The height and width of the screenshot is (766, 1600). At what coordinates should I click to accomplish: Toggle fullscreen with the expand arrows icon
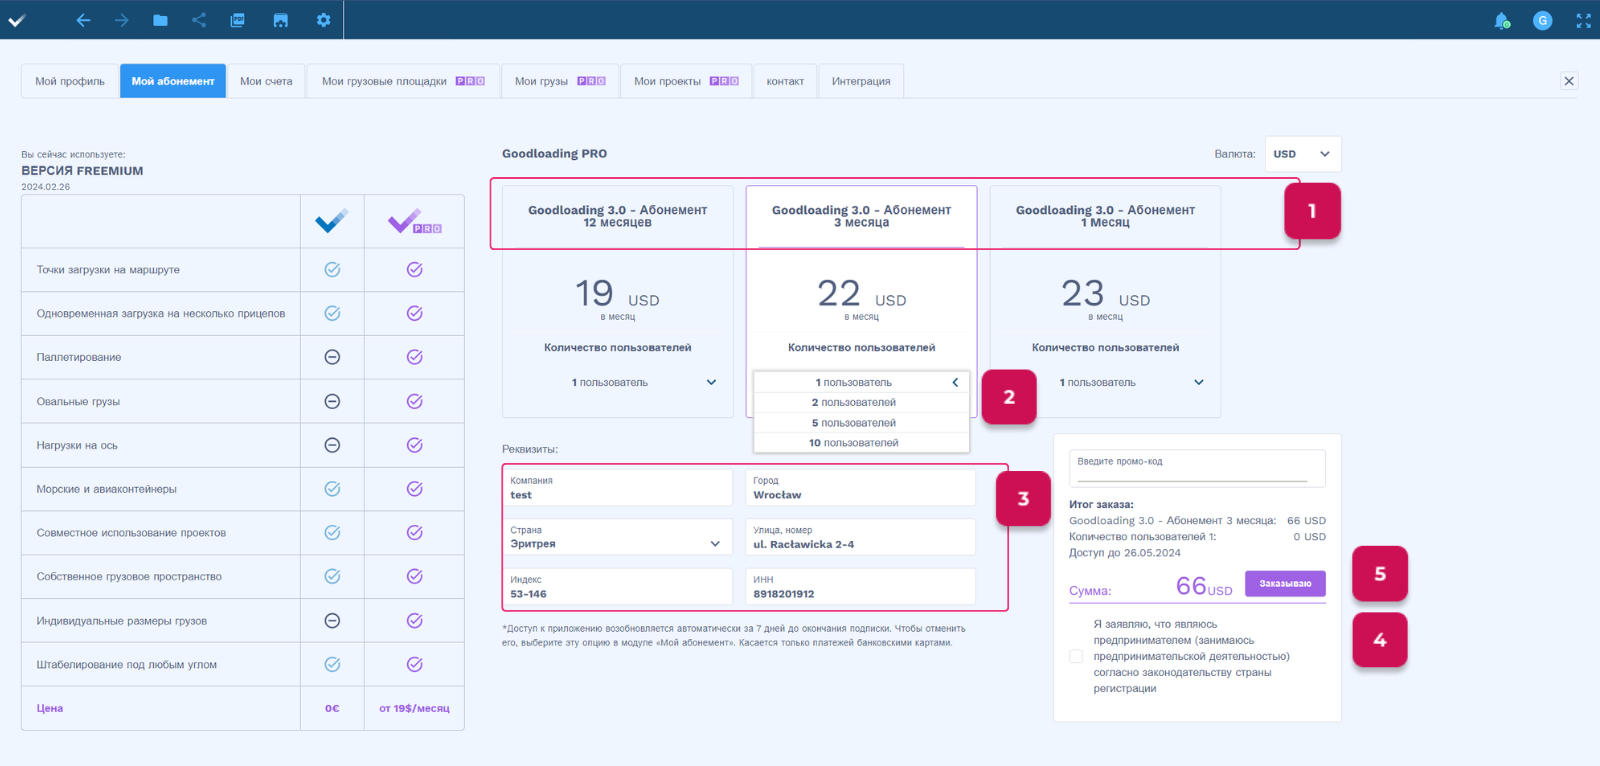coord(1583,20)
